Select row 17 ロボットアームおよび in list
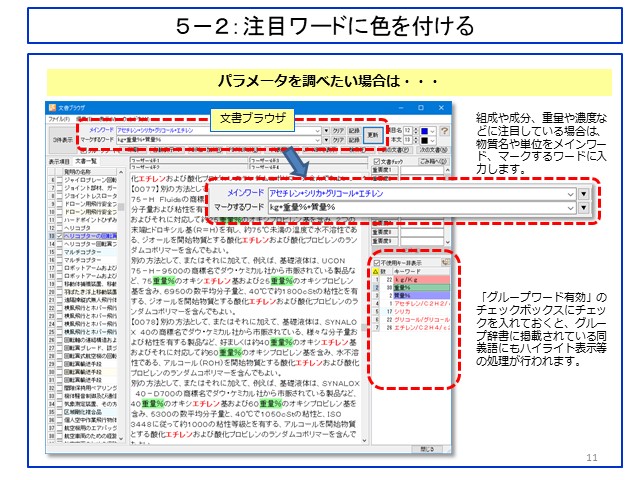640x480 pixels. coord(90,268)
